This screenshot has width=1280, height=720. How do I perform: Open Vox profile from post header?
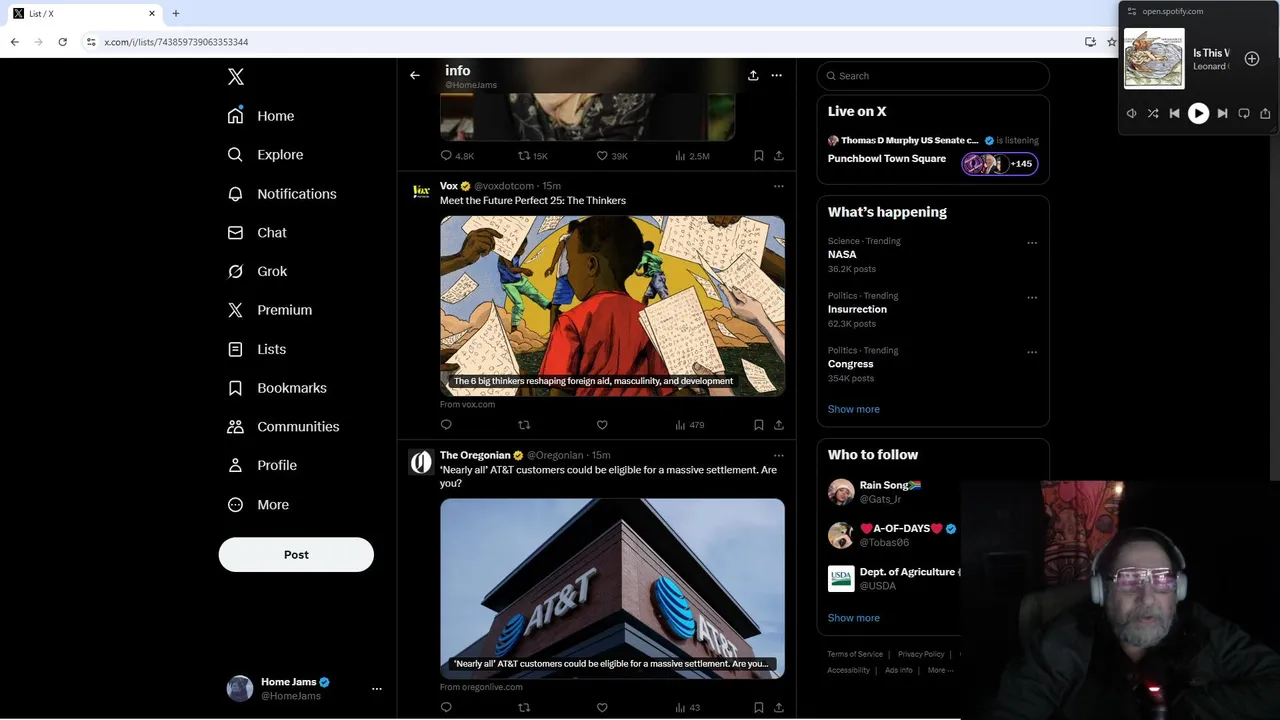(449, 186)
